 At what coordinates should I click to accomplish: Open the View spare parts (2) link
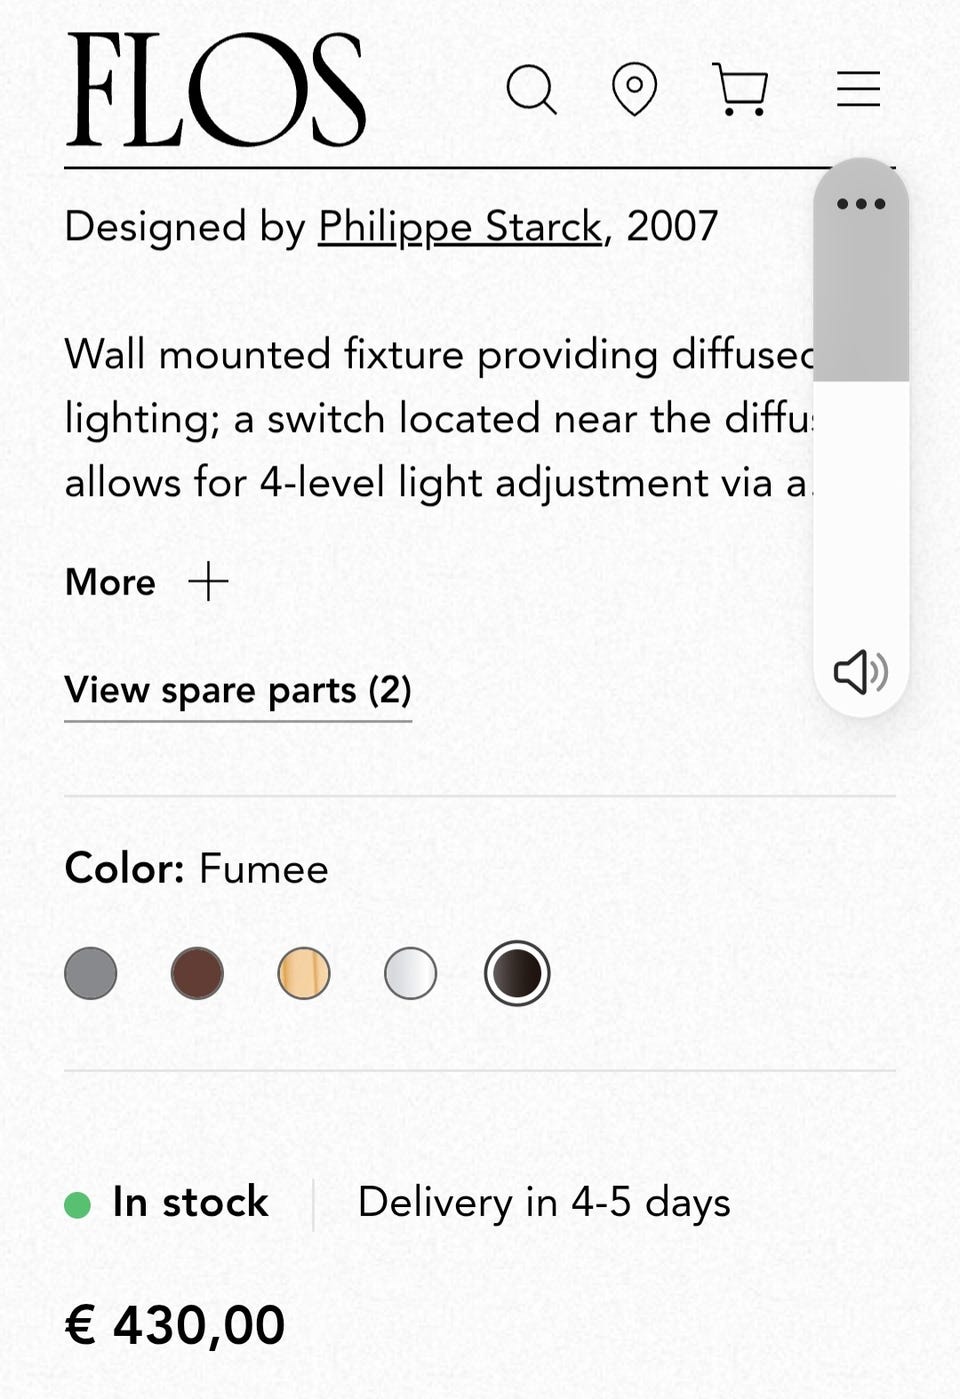tap(238, 690)
